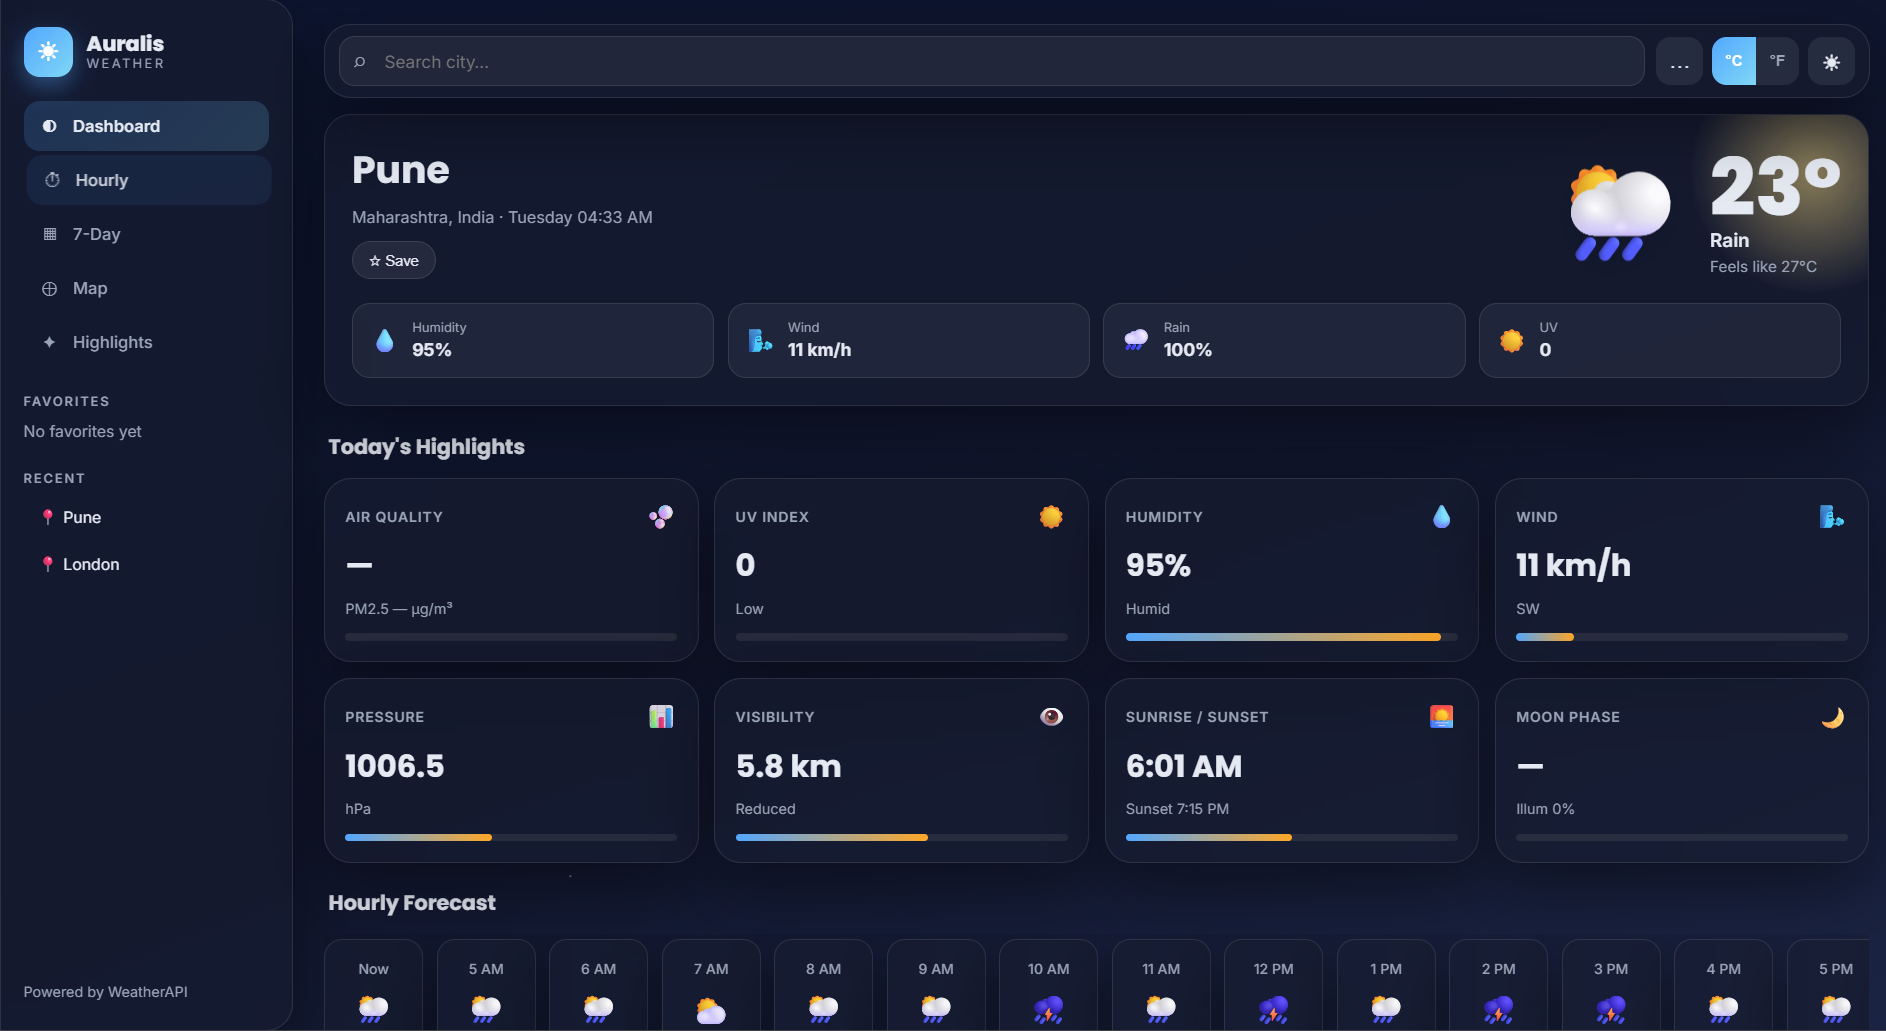The height and width of the screenshot is (1031, 1886).
Task: Click the 1006.5 pressure value
Action: (394, 766)
